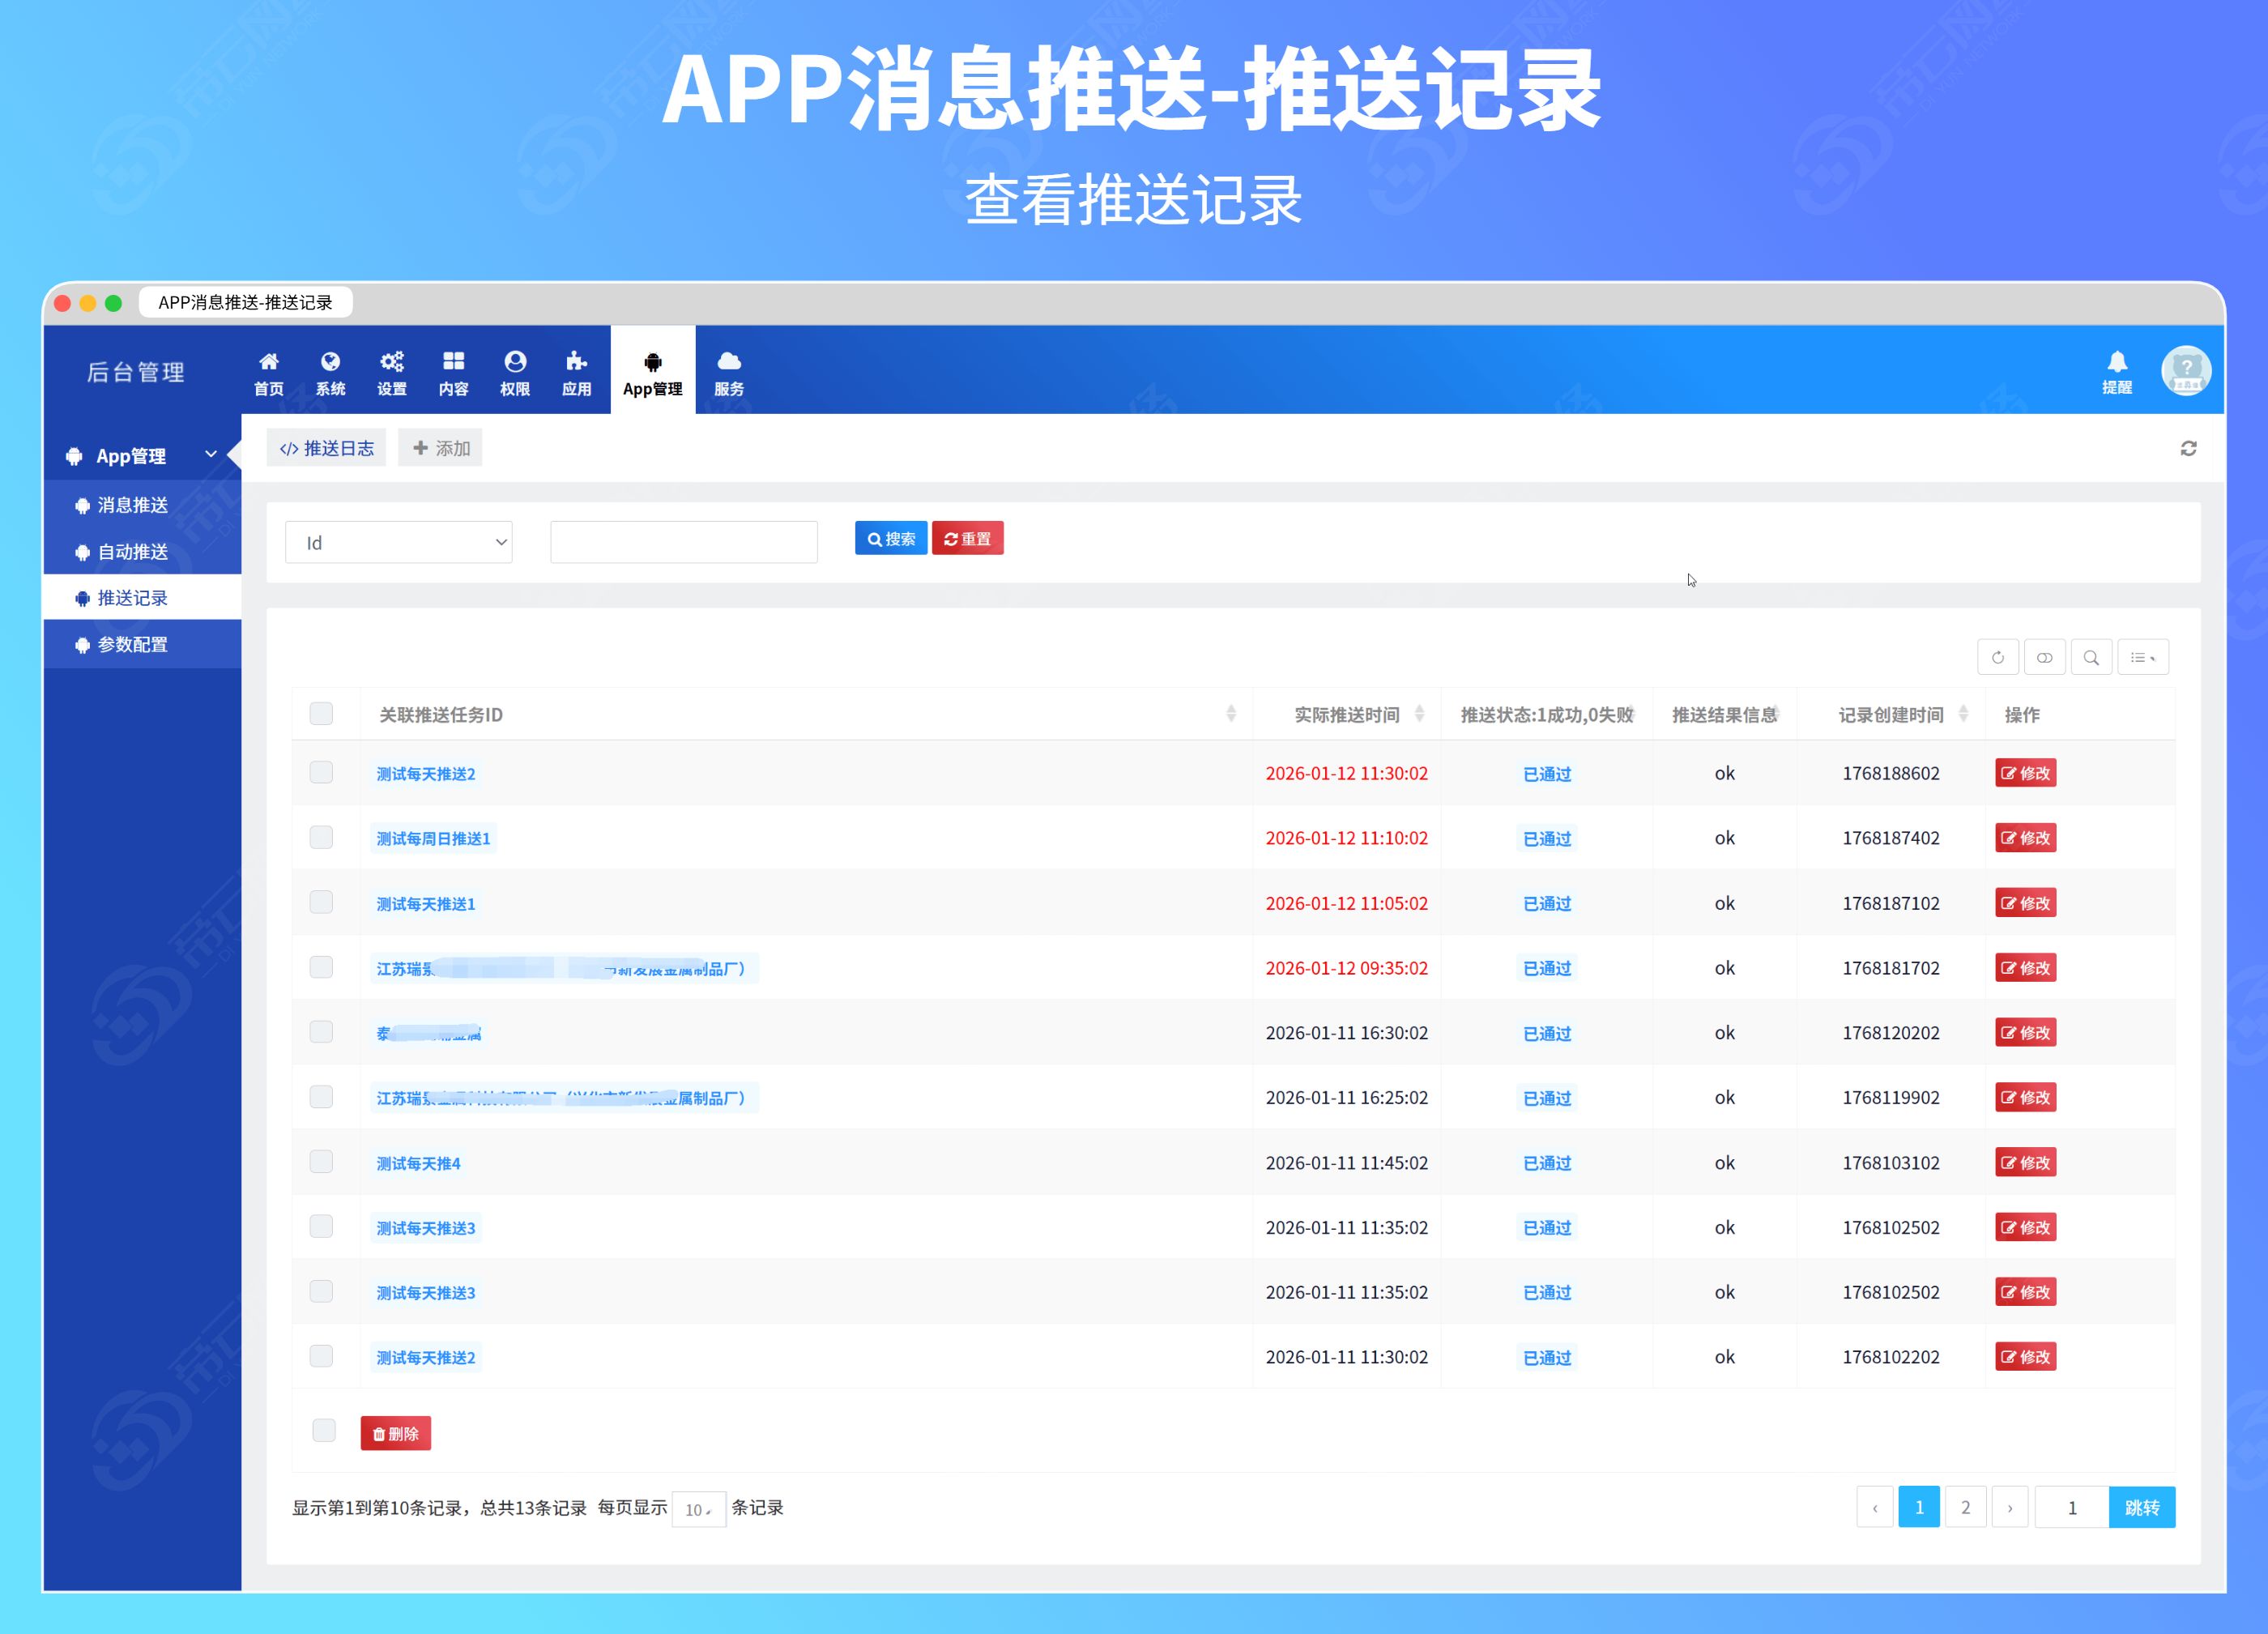Click the blue 搜索 button
Screen dimensions: 2268x1634
pyautogui.click(x=890, y=538)
